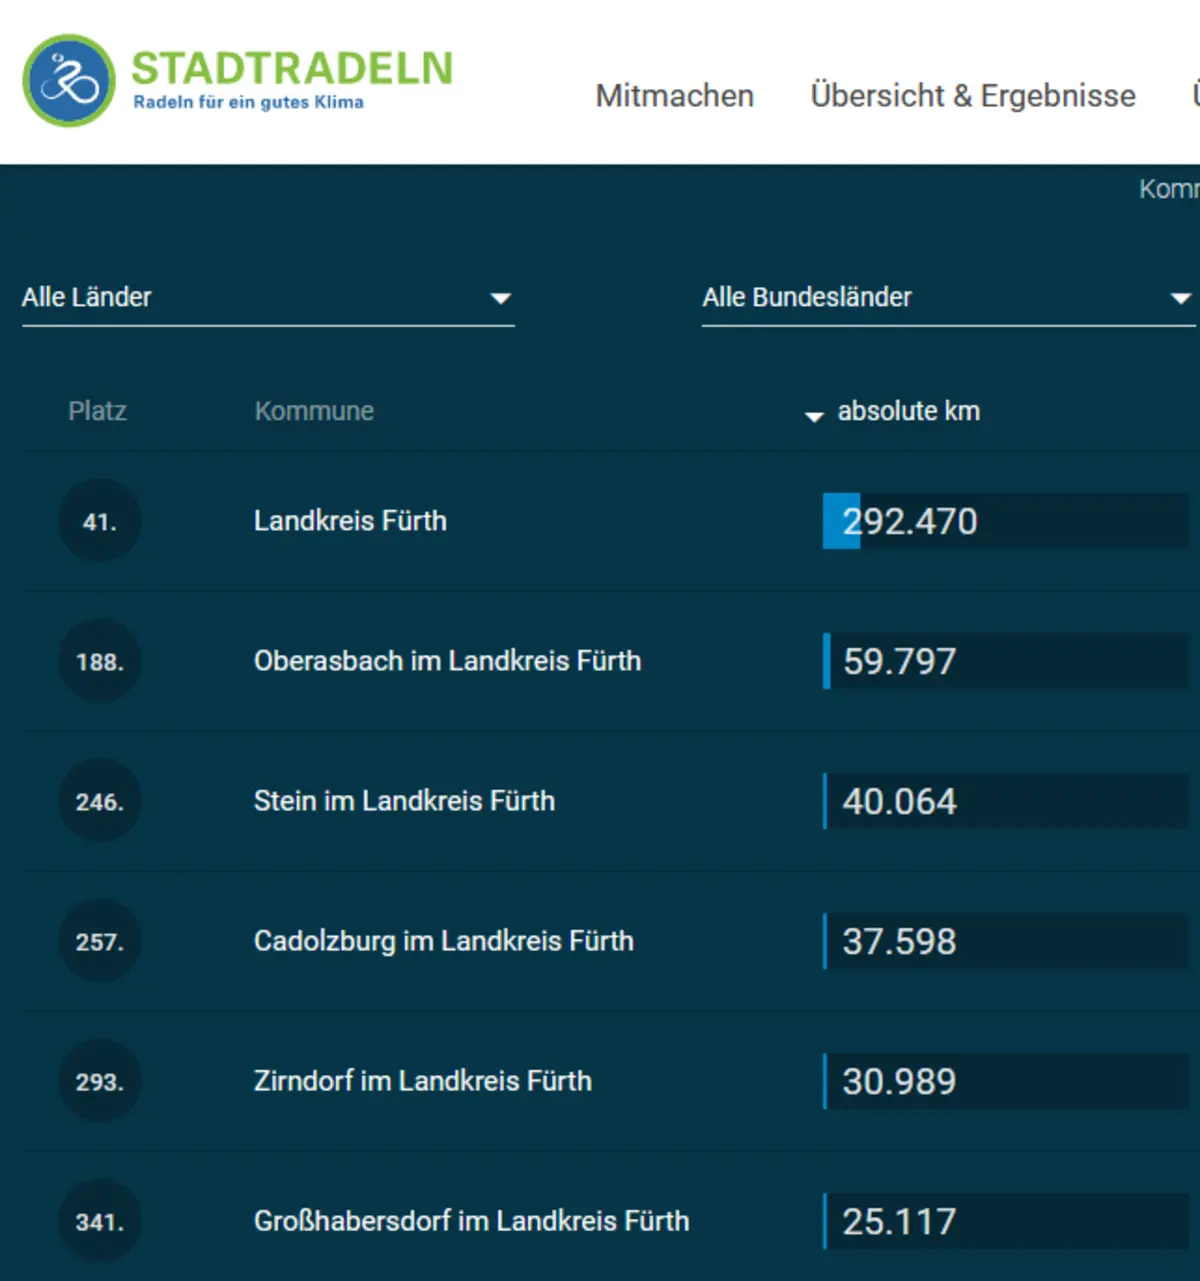The width and height of the screenshot is (1200, 1281).
Task: Select Cadolzburg im Landkreis Fürth
Action: (443, 941)
